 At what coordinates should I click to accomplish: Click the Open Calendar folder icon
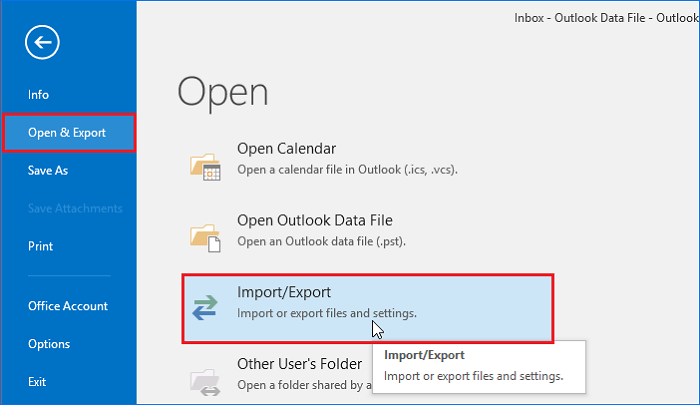click(x=204, y=167)
